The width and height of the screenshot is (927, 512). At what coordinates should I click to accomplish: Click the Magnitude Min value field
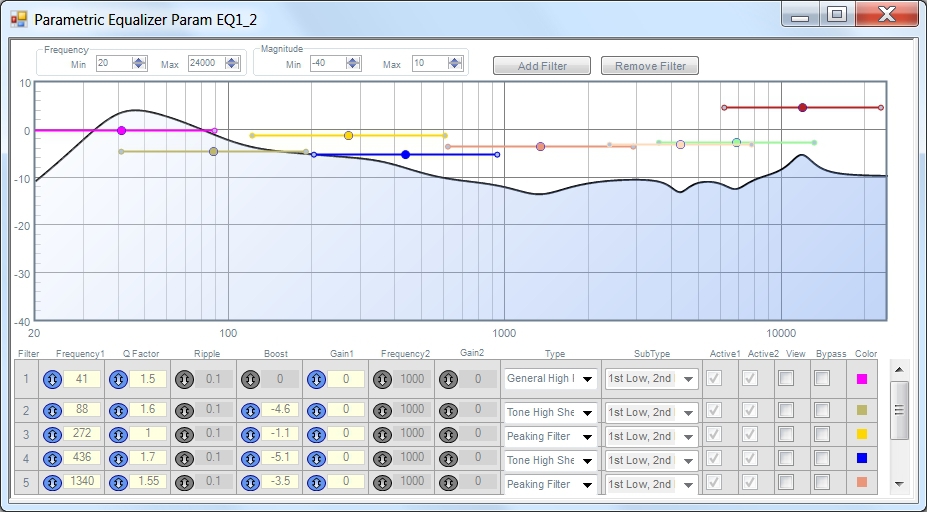click(x=327, y=64)
